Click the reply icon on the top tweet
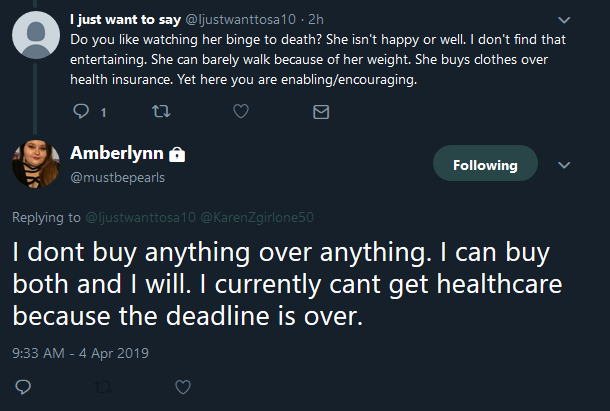This screenshot has height=411, width=610. click(81, 111)
